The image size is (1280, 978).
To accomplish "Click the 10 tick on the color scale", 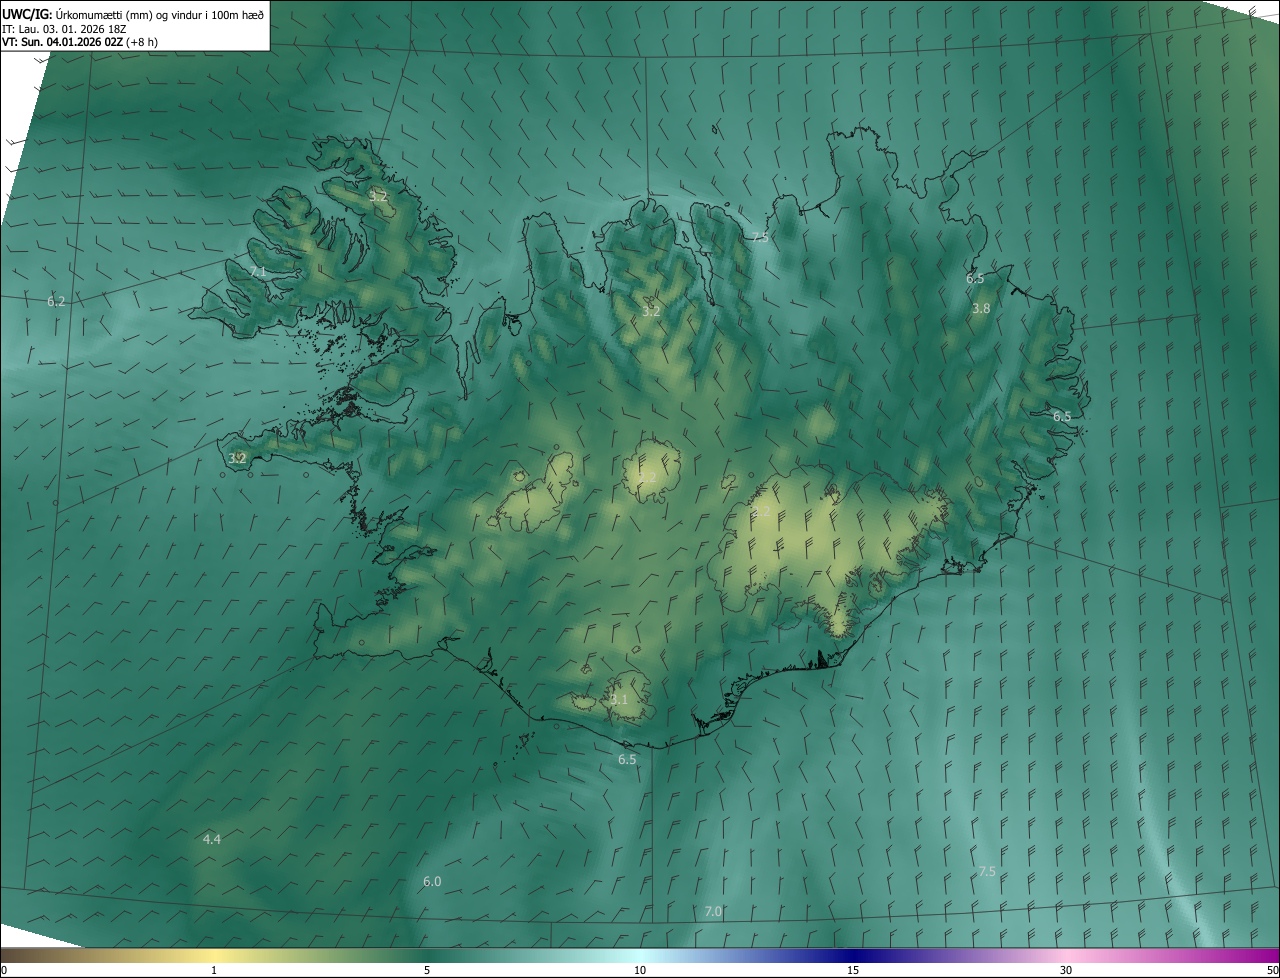I will point(640,970).
